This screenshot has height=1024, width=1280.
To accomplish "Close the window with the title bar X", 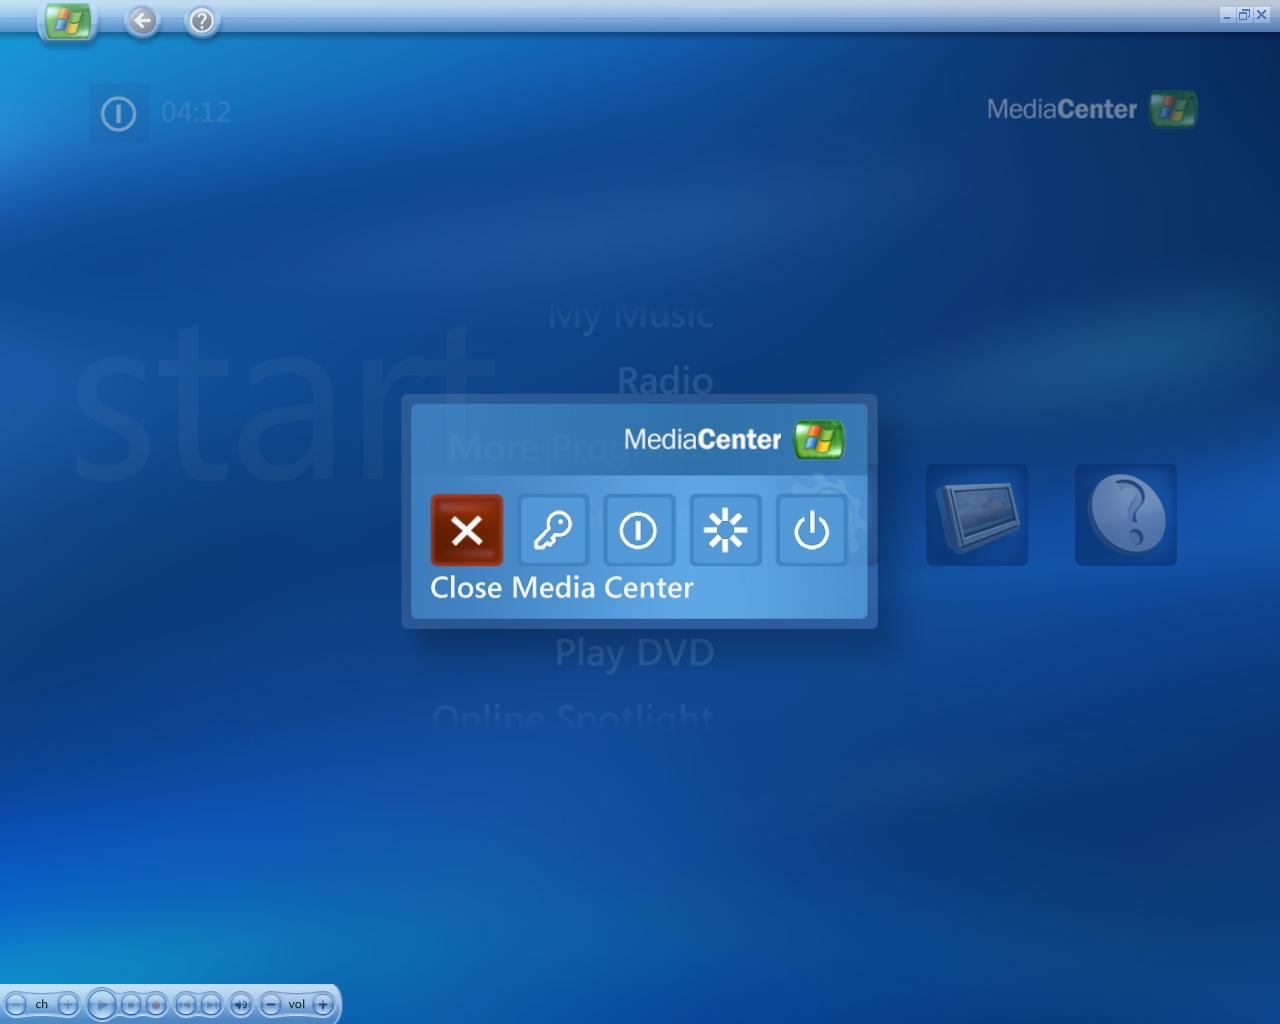I will point(1261,15).
